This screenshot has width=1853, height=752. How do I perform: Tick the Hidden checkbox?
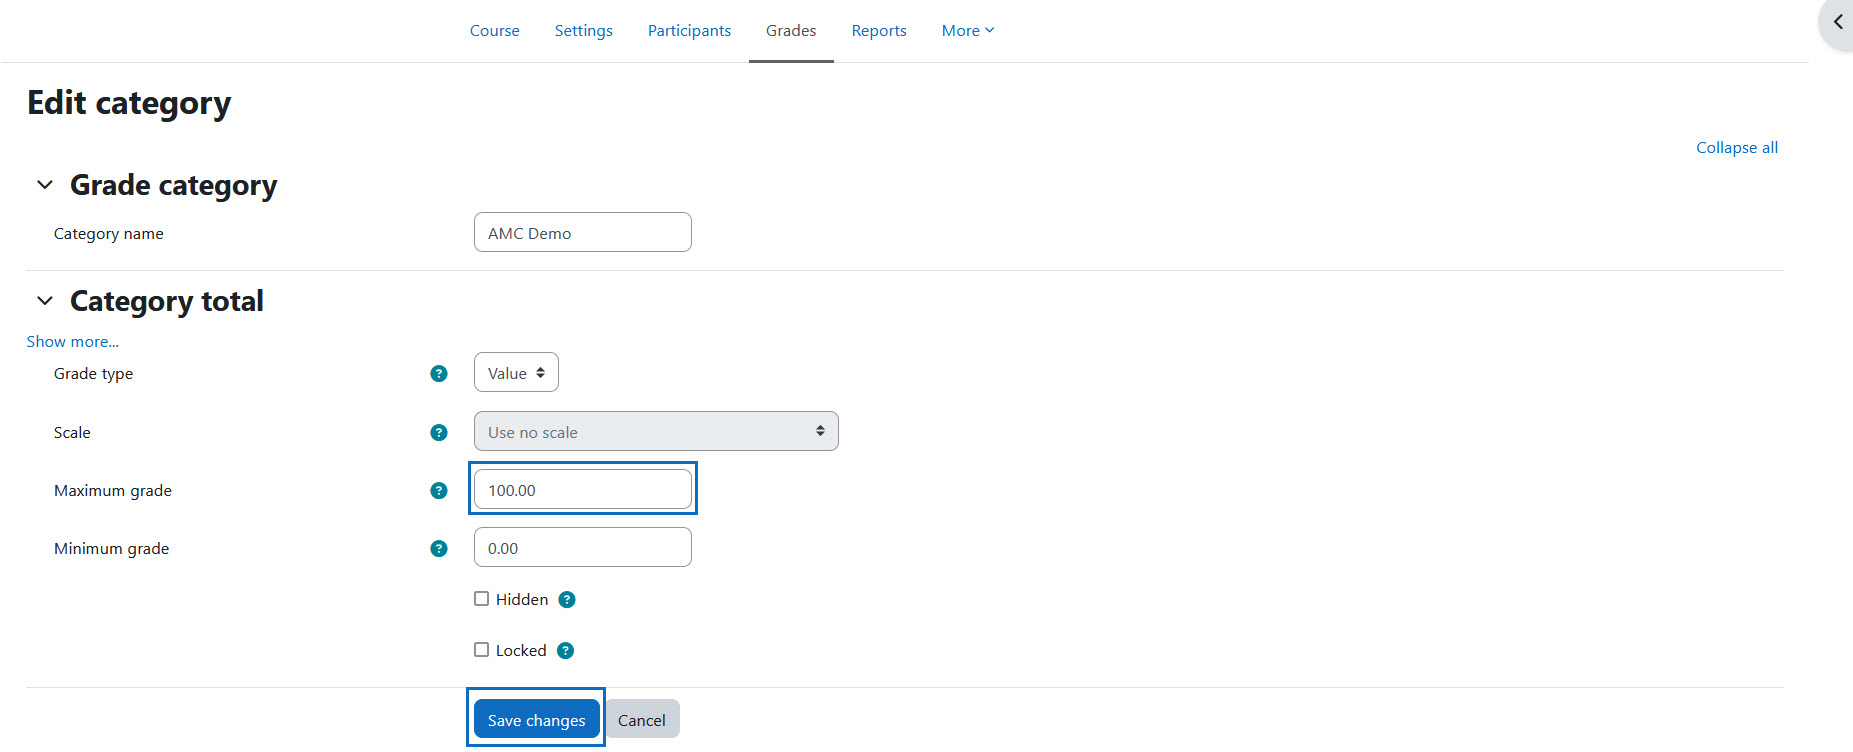point(481,598)
